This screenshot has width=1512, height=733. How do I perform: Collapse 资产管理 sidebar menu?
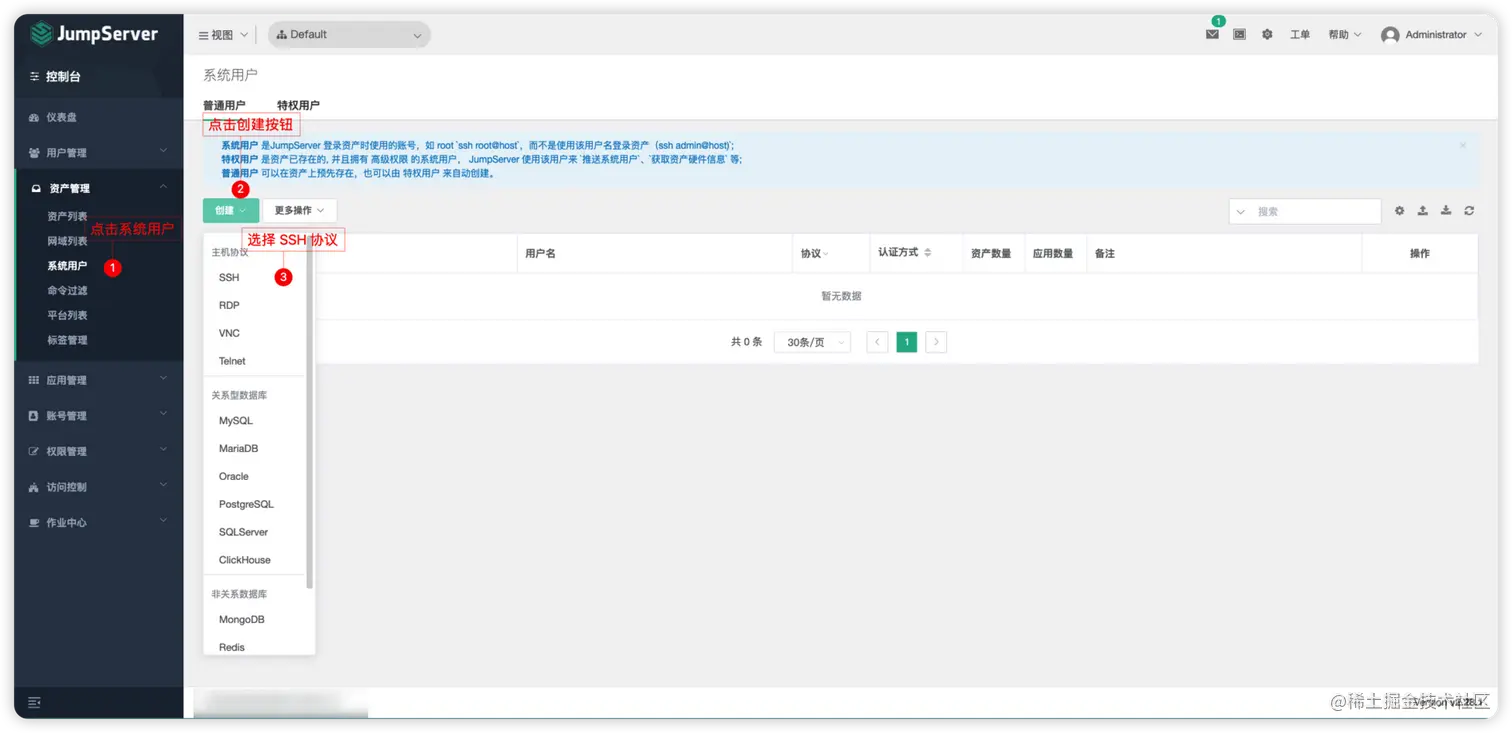pyautogui.click(x=99, y=188)
